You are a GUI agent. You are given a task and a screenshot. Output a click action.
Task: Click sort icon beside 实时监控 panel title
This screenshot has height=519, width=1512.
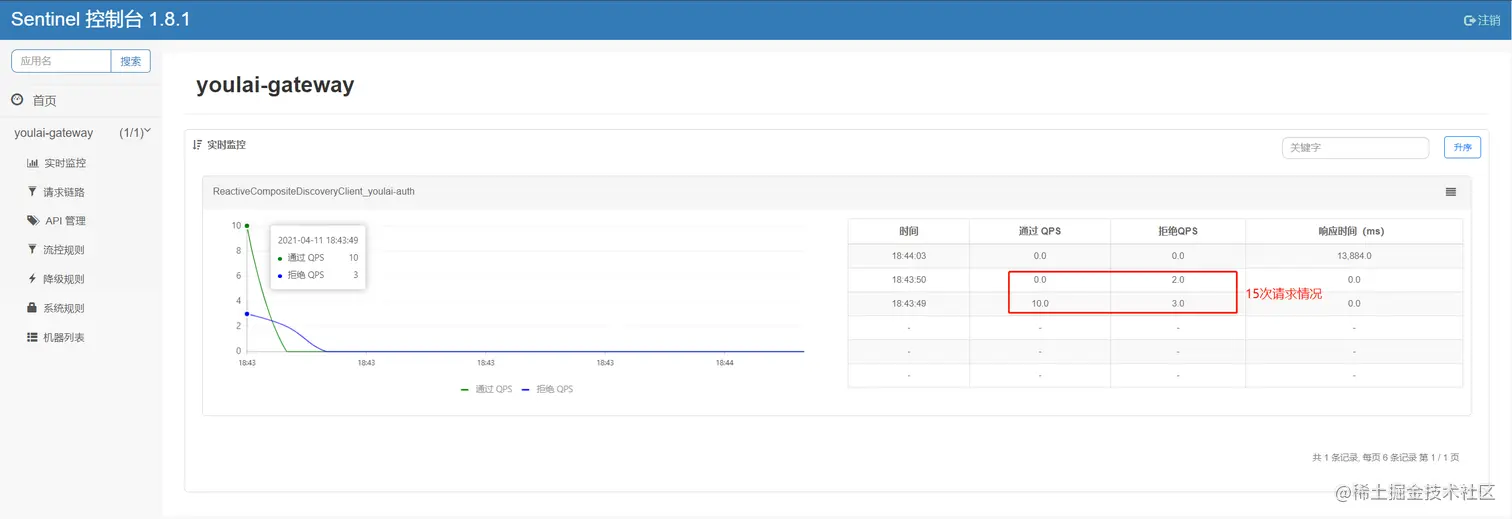coord(197,145)
